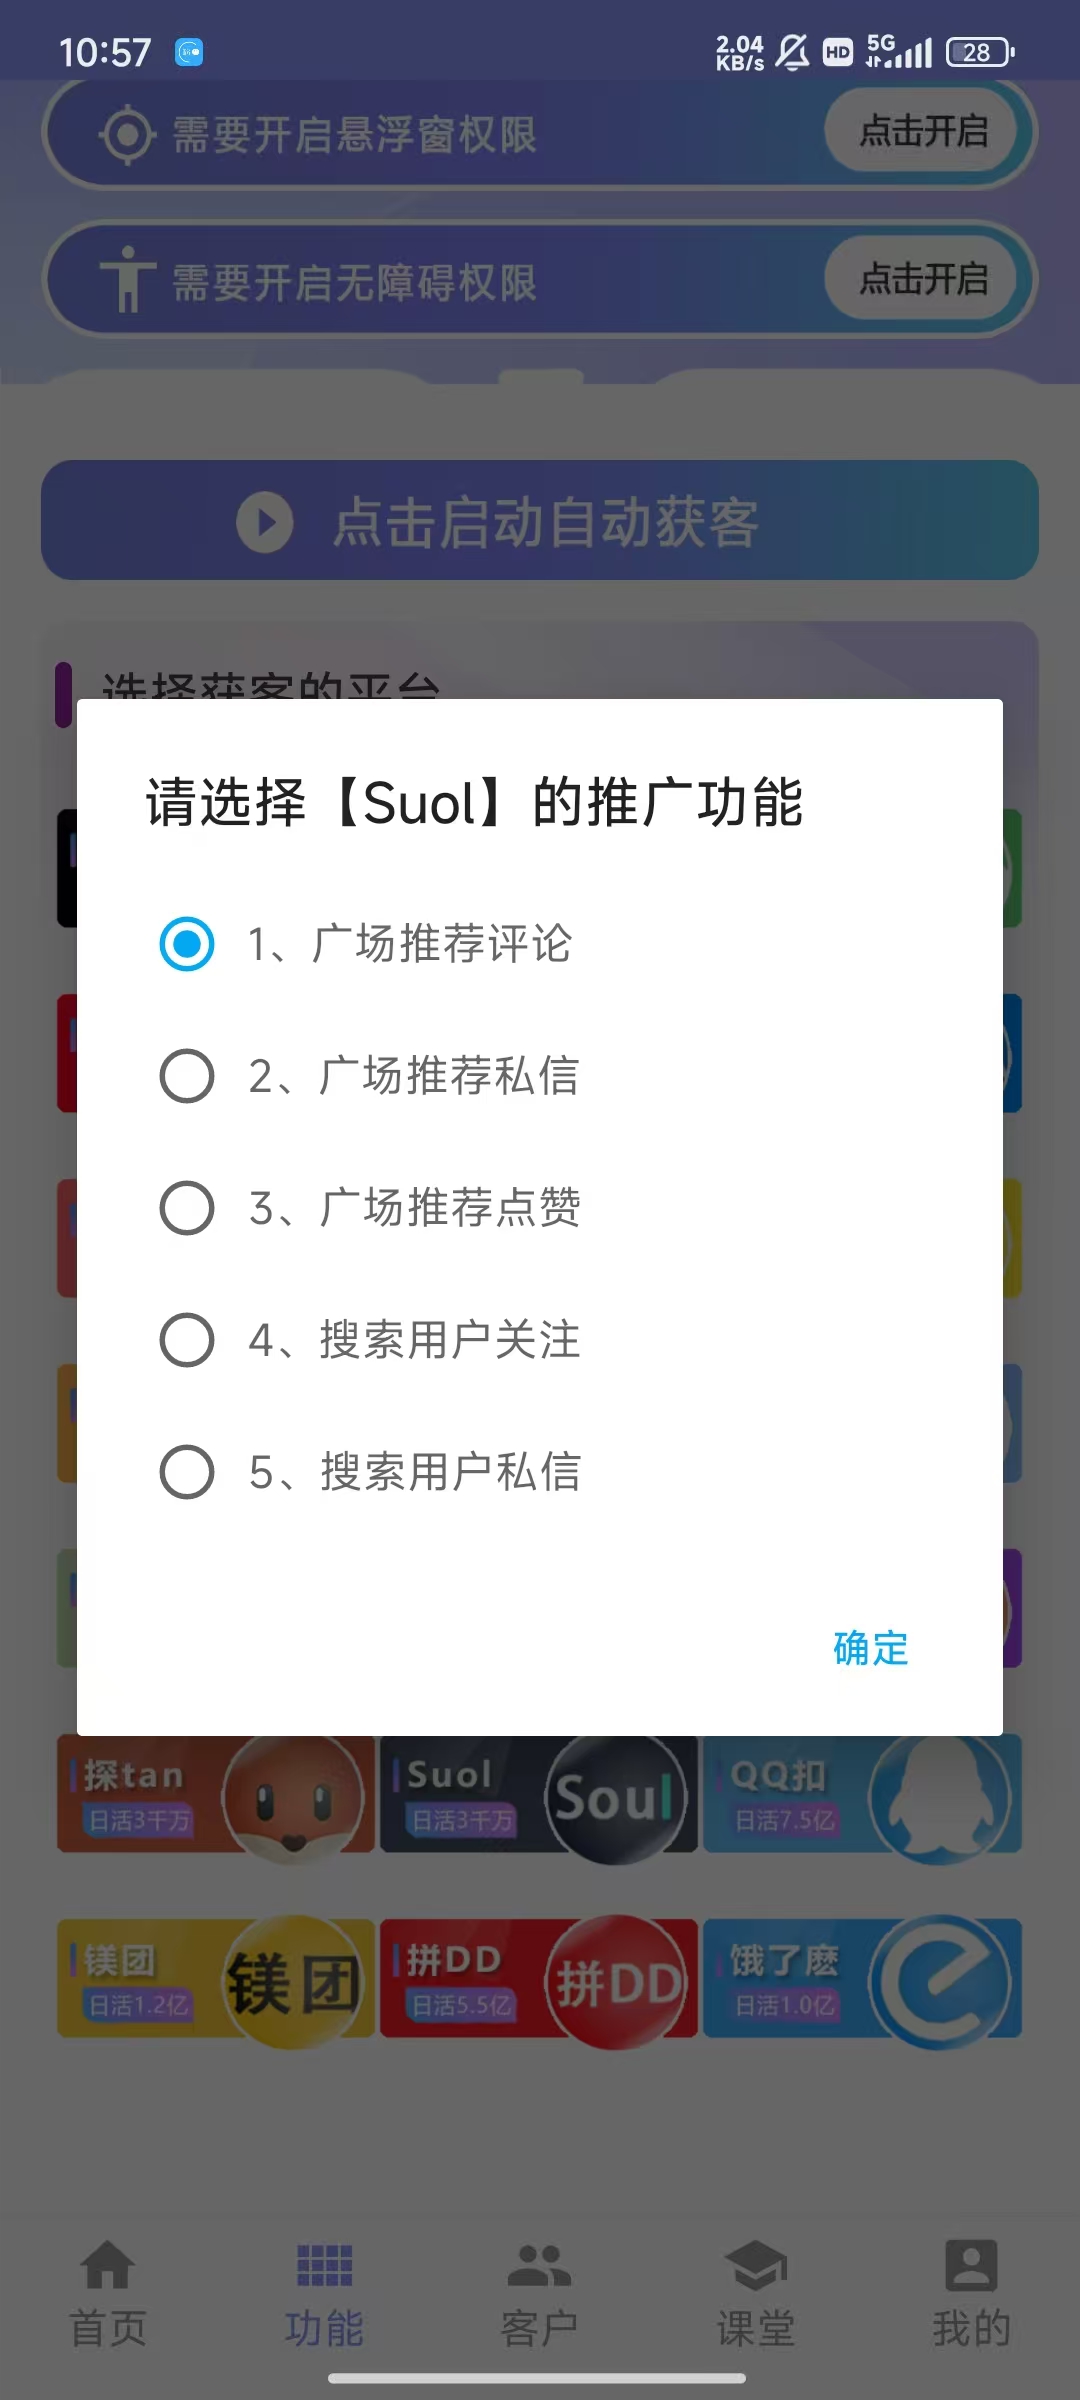This screenshot has width=1080, height=2400.
Task: Enable accessibility permission 点击开启
Action: [x=923, y=279]
